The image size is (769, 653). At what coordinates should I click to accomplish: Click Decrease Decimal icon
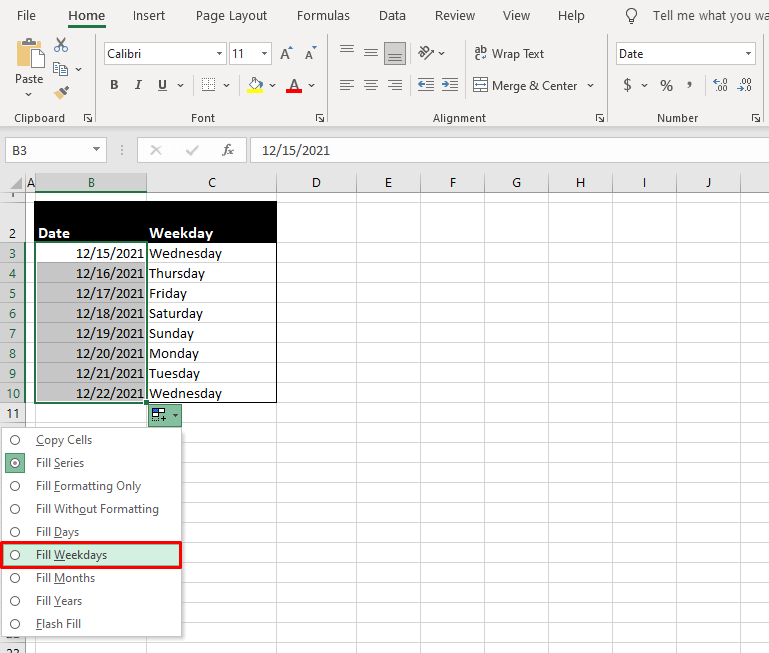[x=744, y=85]
